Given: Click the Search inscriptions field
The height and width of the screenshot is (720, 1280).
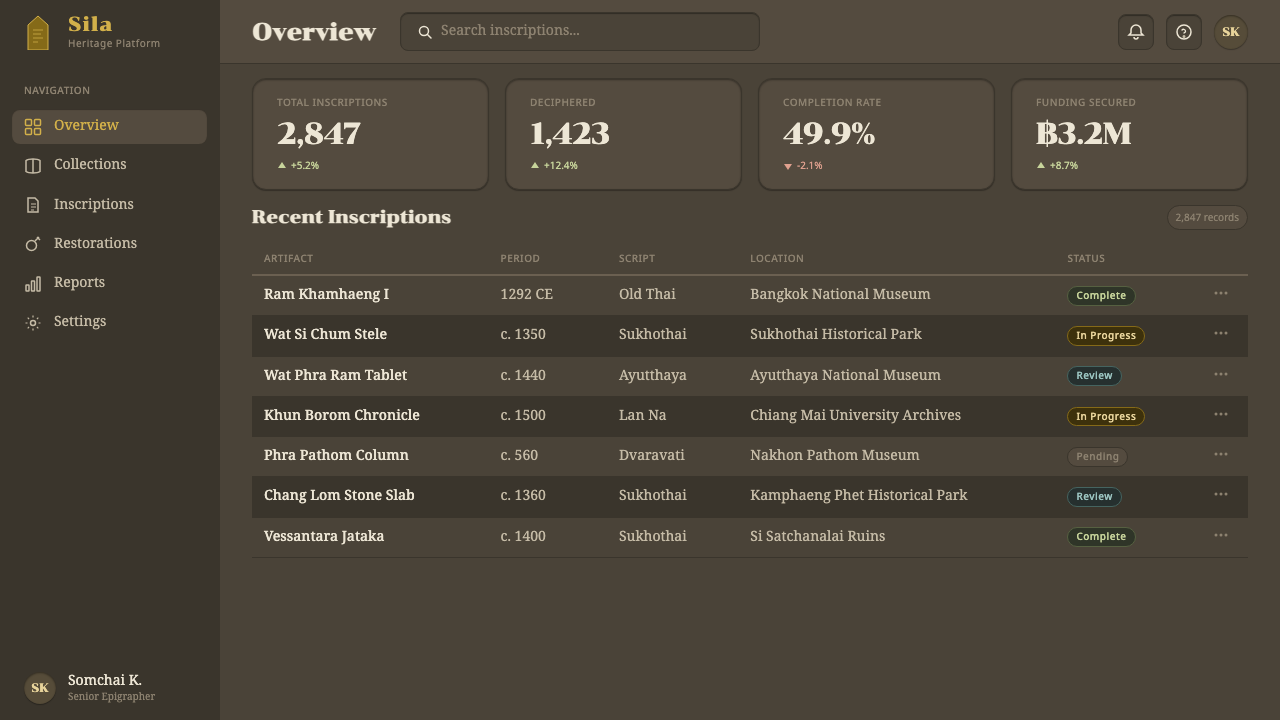Looking at the screenshot, I should (580, 32).
